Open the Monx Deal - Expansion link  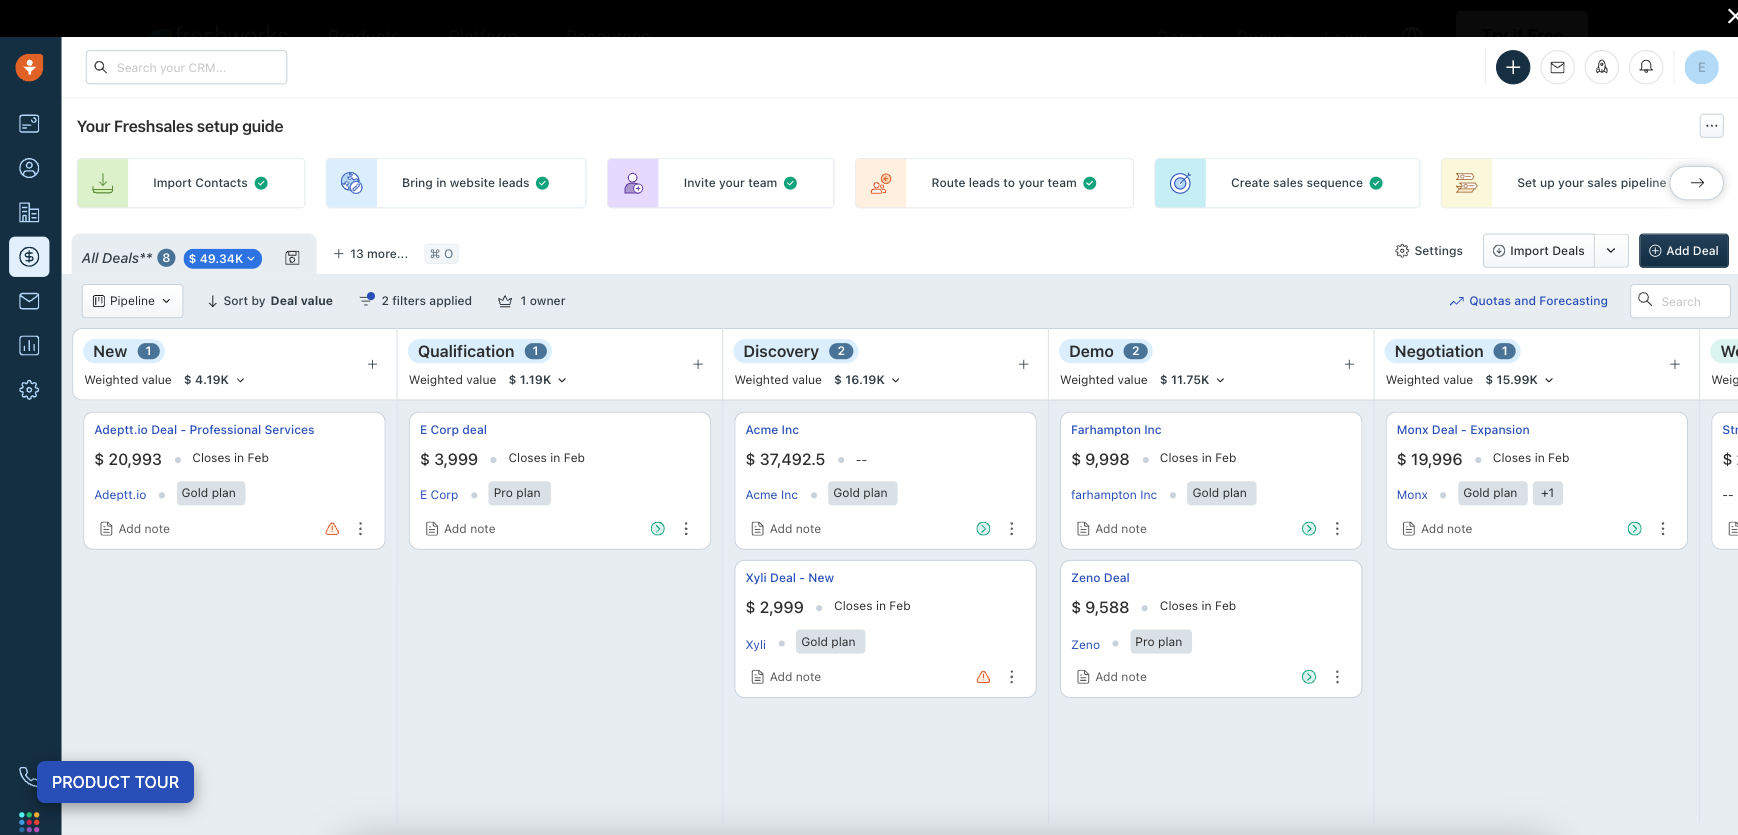tap(1463, 430)
